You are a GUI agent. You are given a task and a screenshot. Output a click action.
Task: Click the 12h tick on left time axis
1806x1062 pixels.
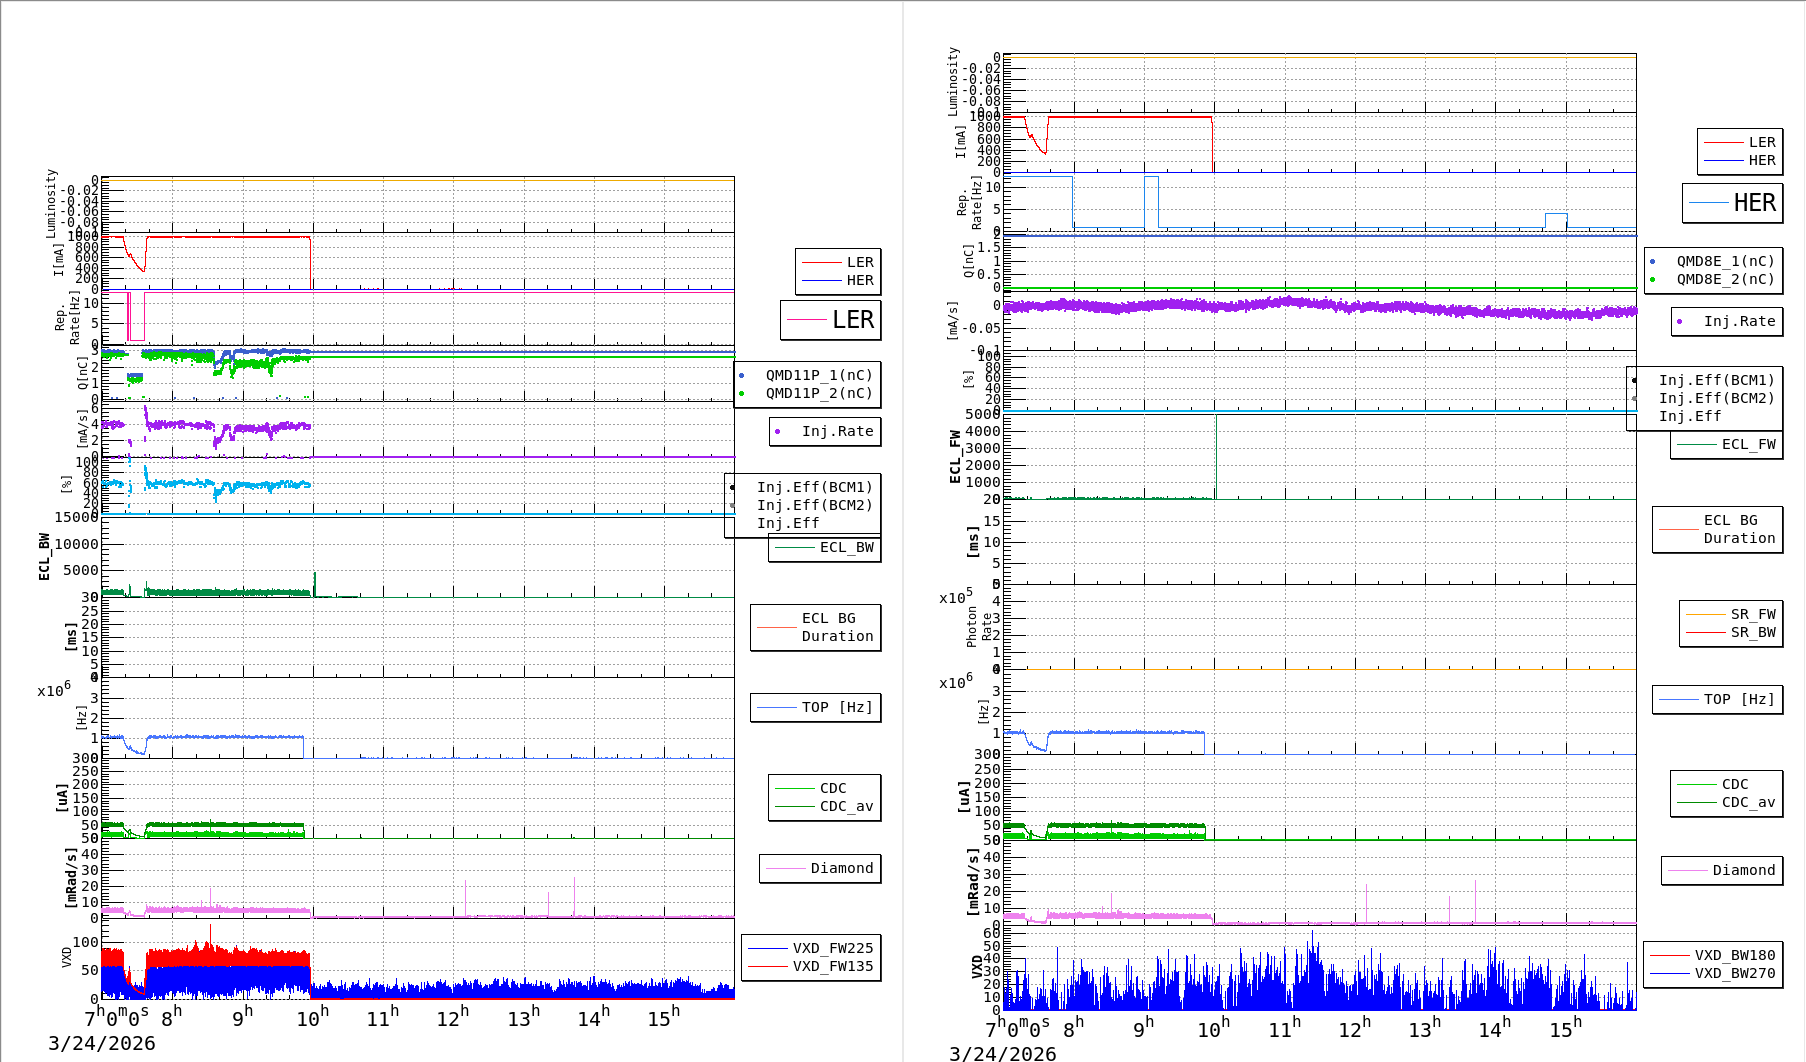(x=453, y=1018)
